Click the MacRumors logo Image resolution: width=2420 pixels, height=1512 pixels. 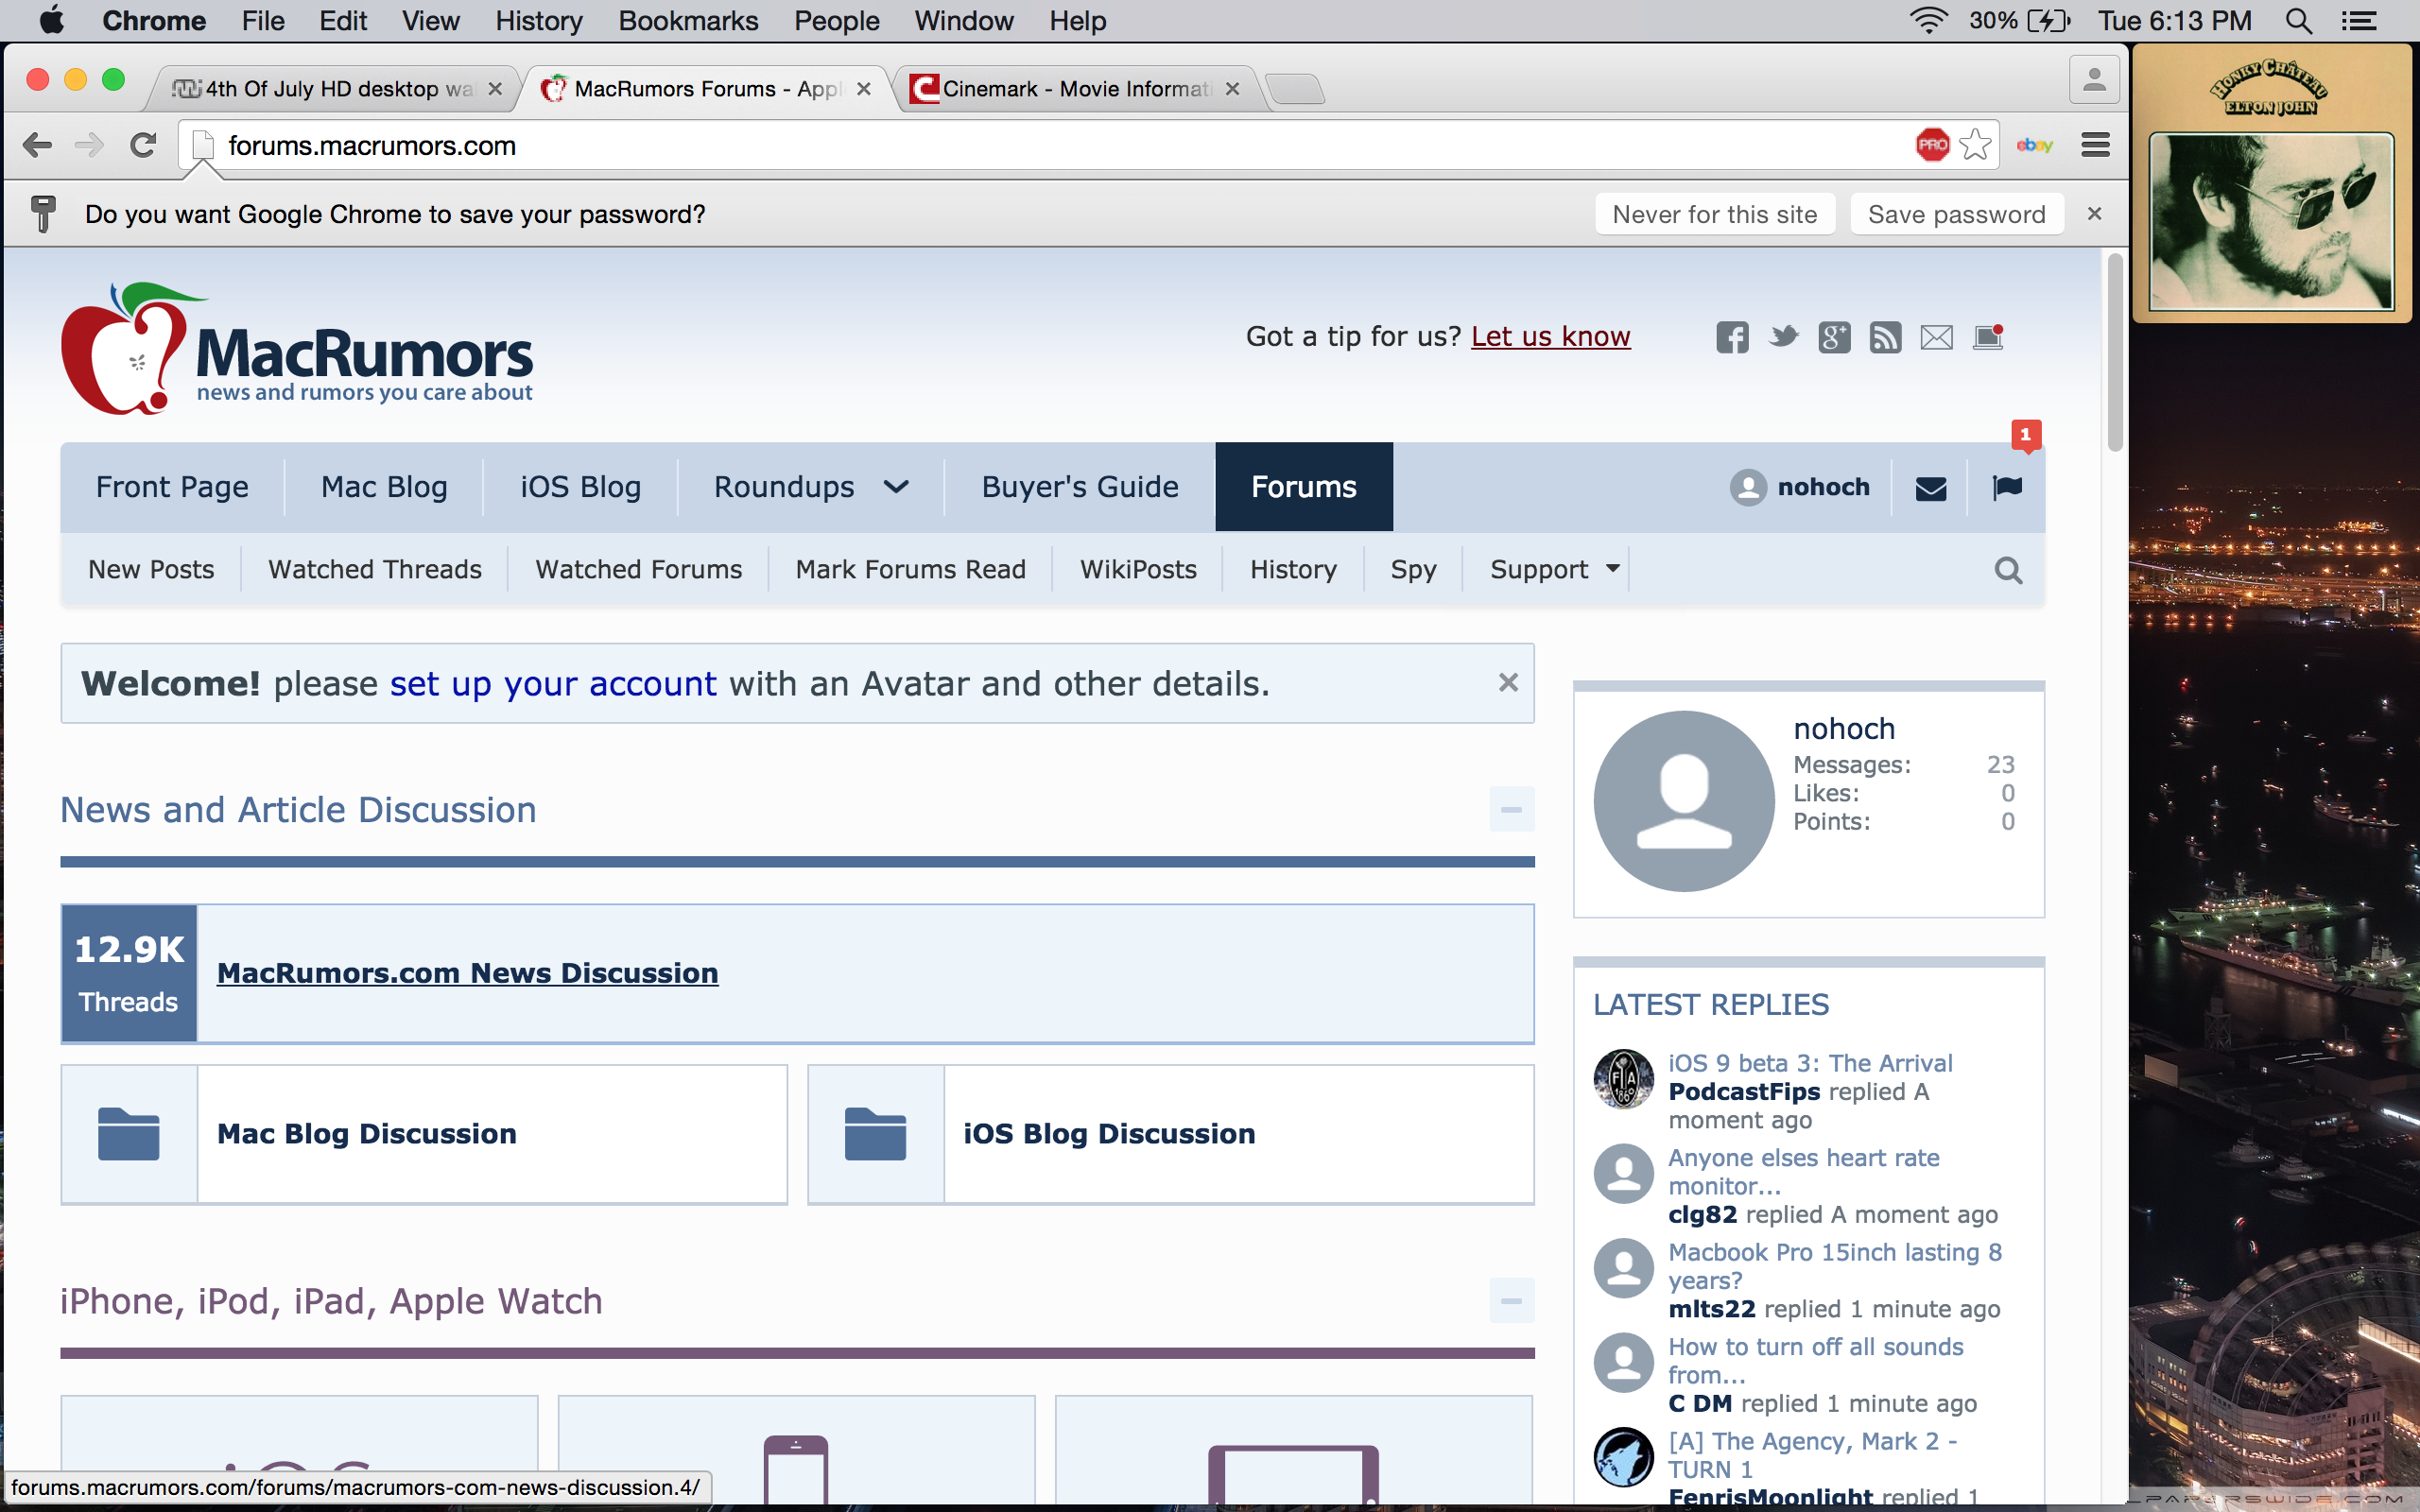[297, 349]
